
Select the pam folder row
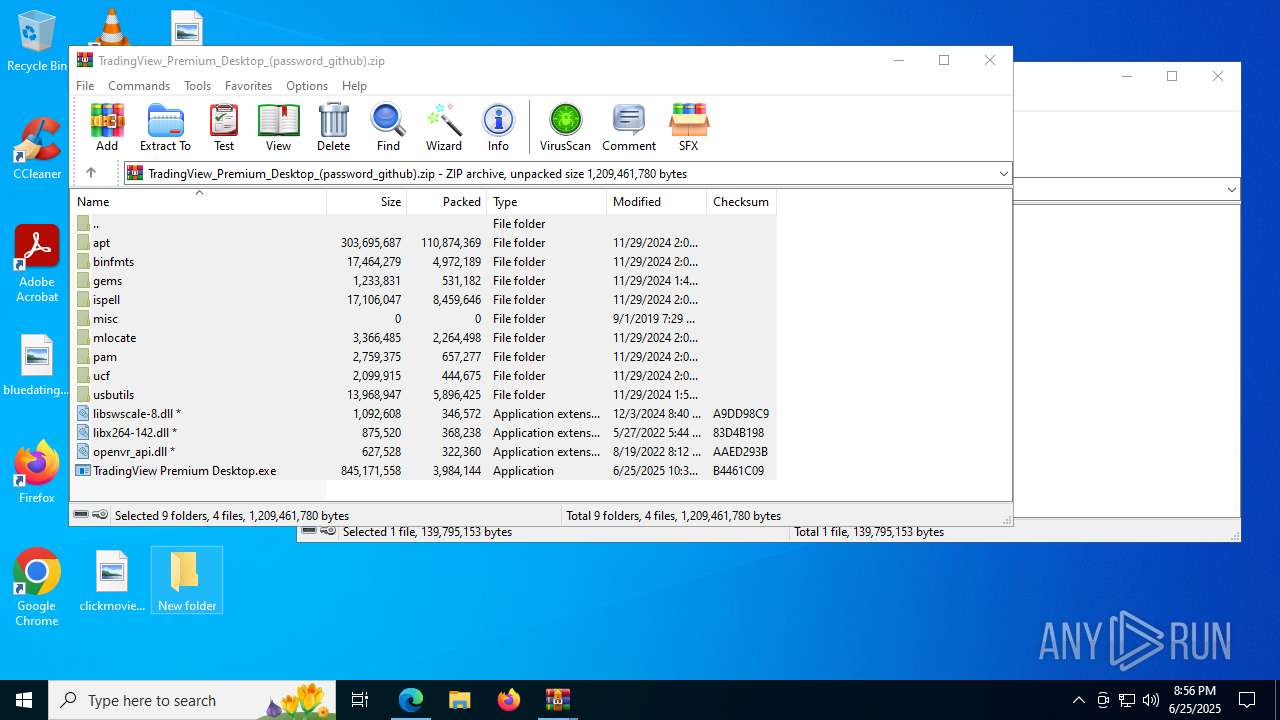click(x=424, y=356)
